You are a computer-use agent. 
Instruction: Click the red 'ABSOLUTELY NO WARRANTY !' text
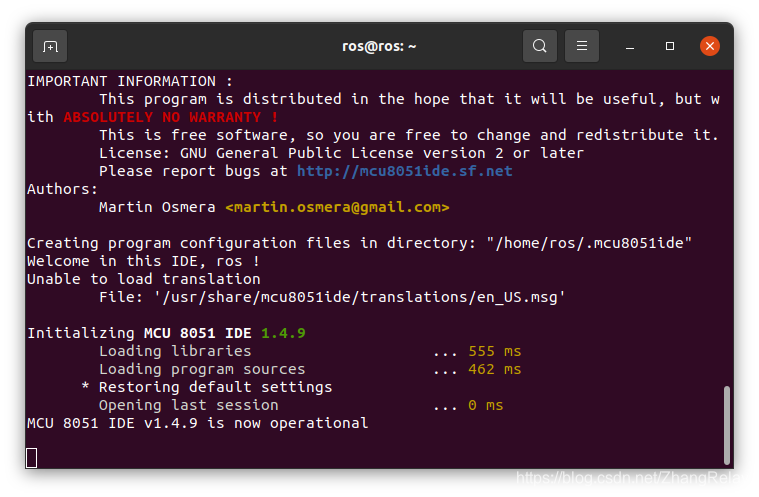pyautogui.click(x=170, y=117)
